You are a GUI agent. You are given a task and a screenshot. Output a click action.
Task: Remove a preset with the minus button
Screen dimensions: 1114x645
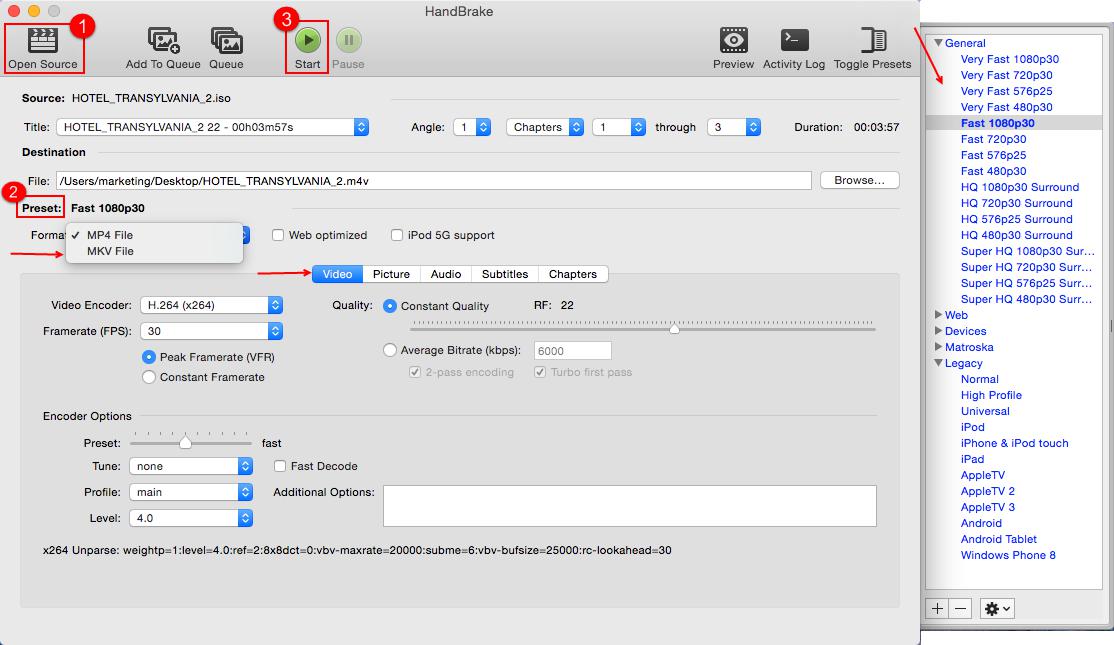click(961, 609)
